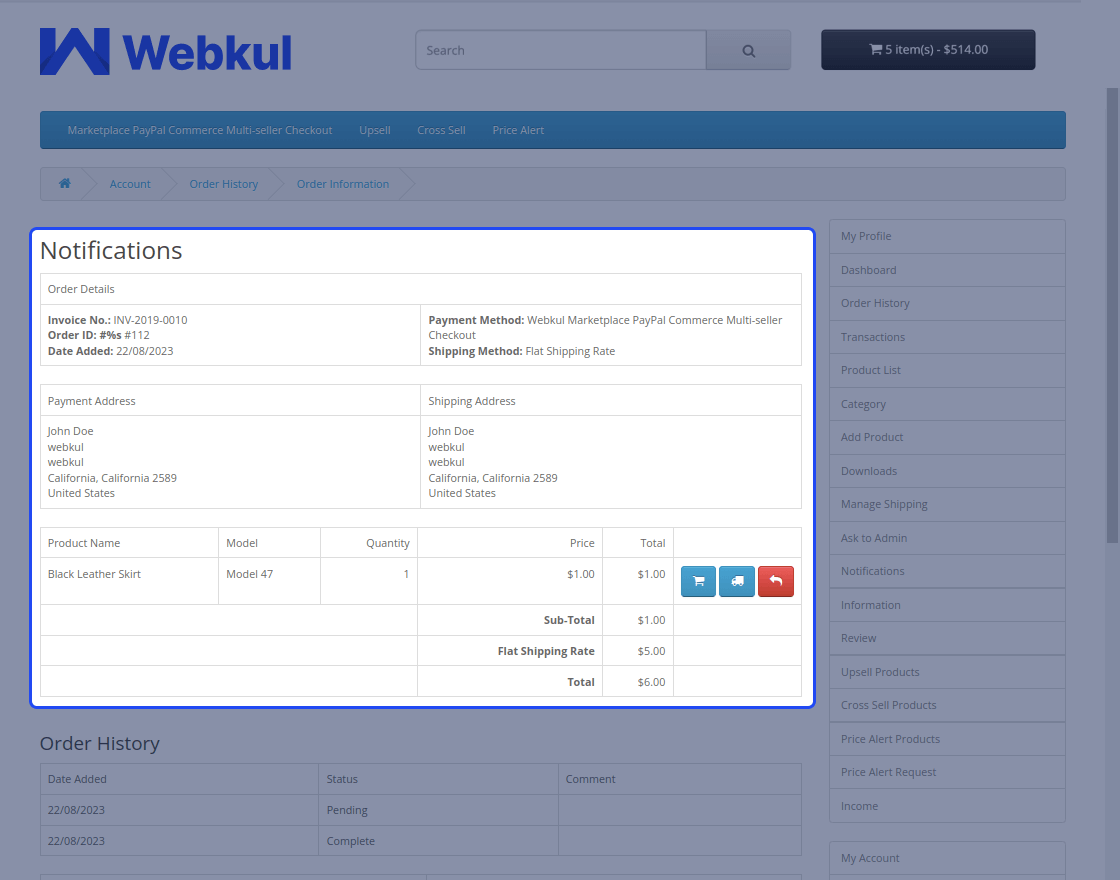Open My Profile in sidebar
1120x880 pixels.
click(x=947, y=236)
